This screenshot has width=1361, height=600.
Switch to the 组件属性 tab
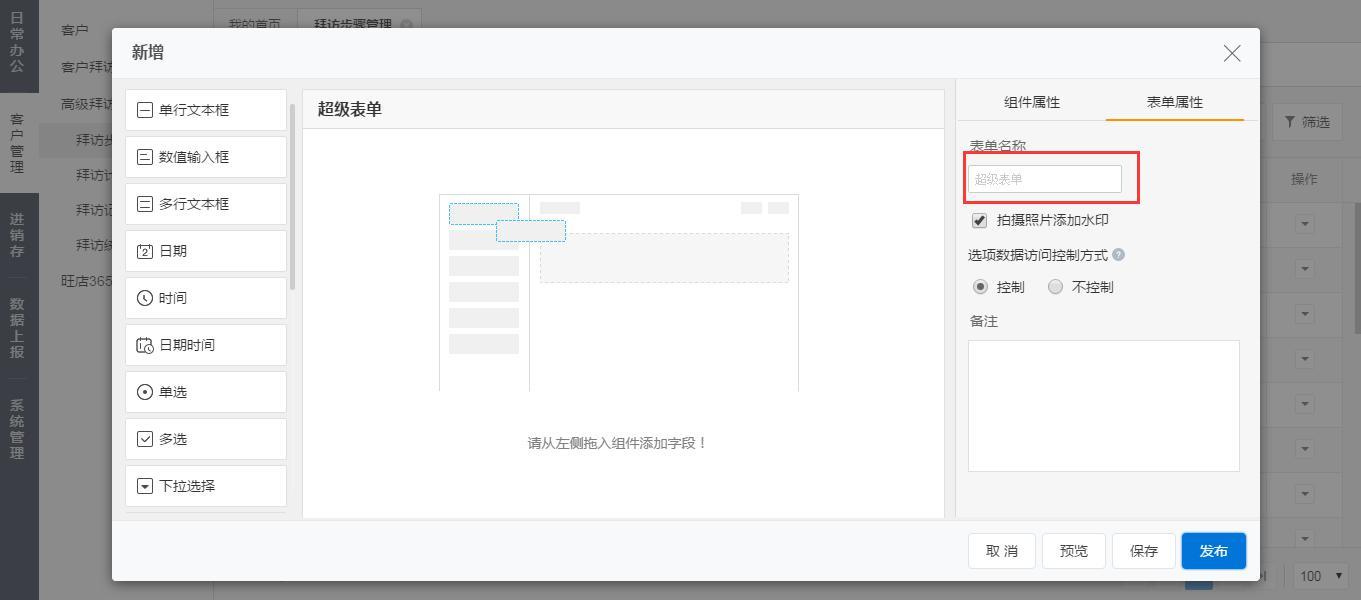click(x=1031, y=102)
